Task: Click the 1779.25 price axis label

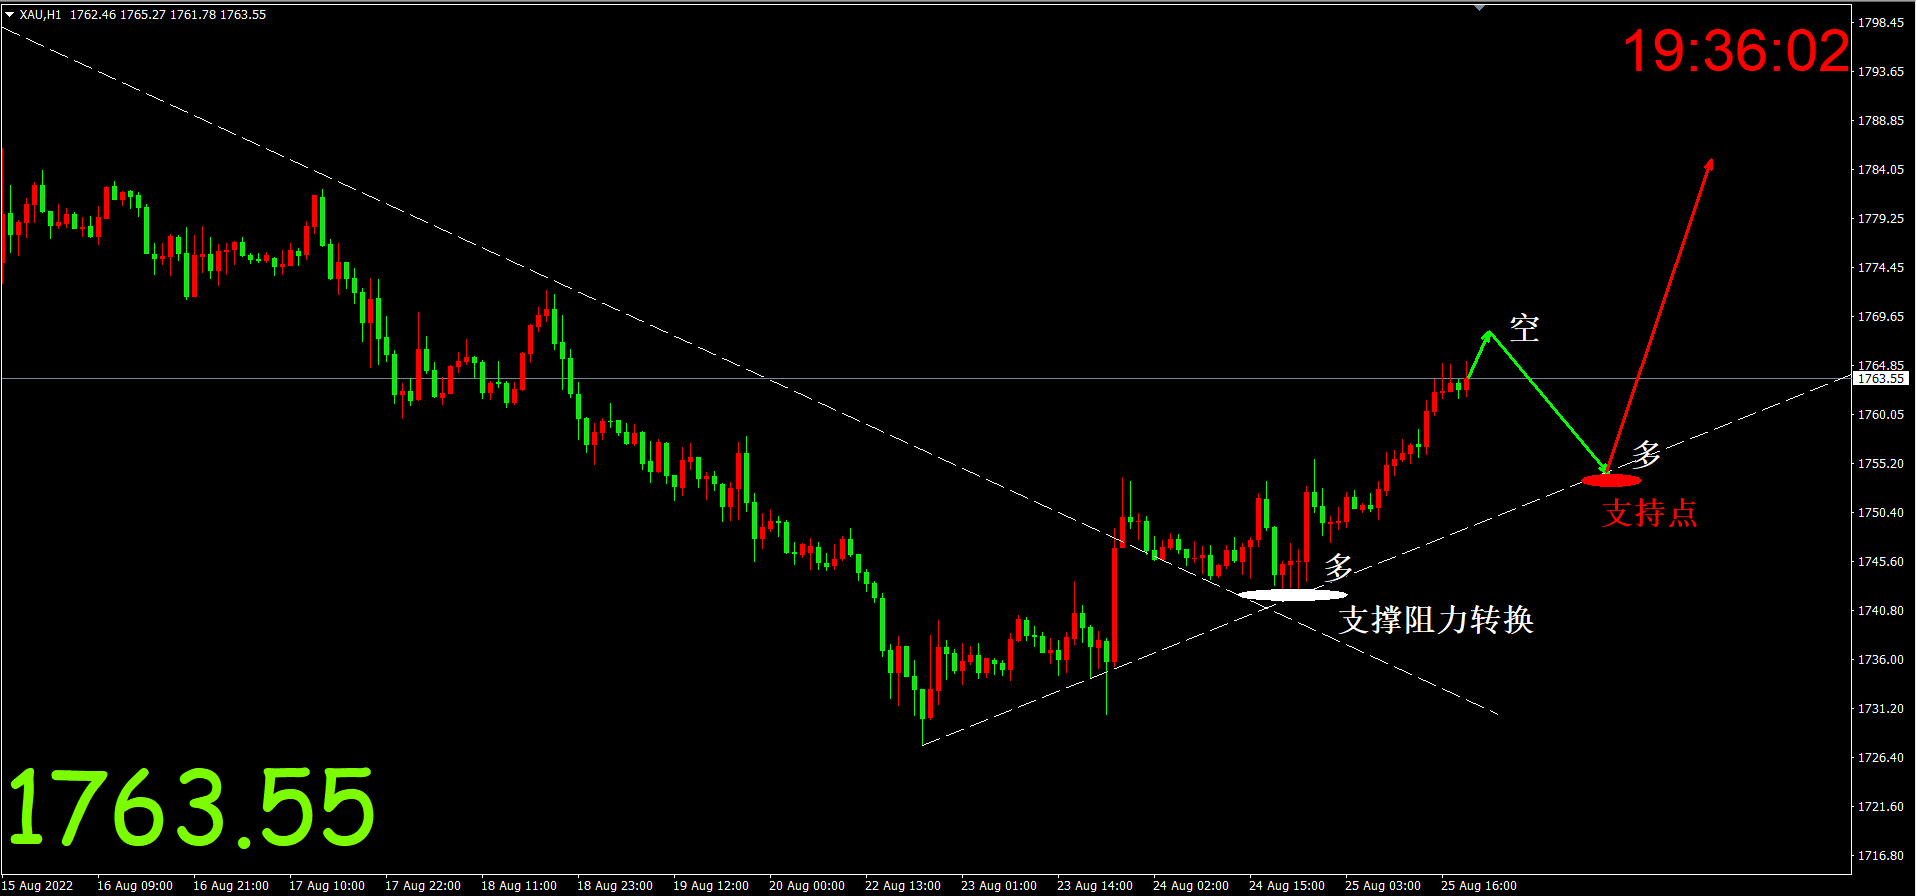Action: [x=1881, y=218]
